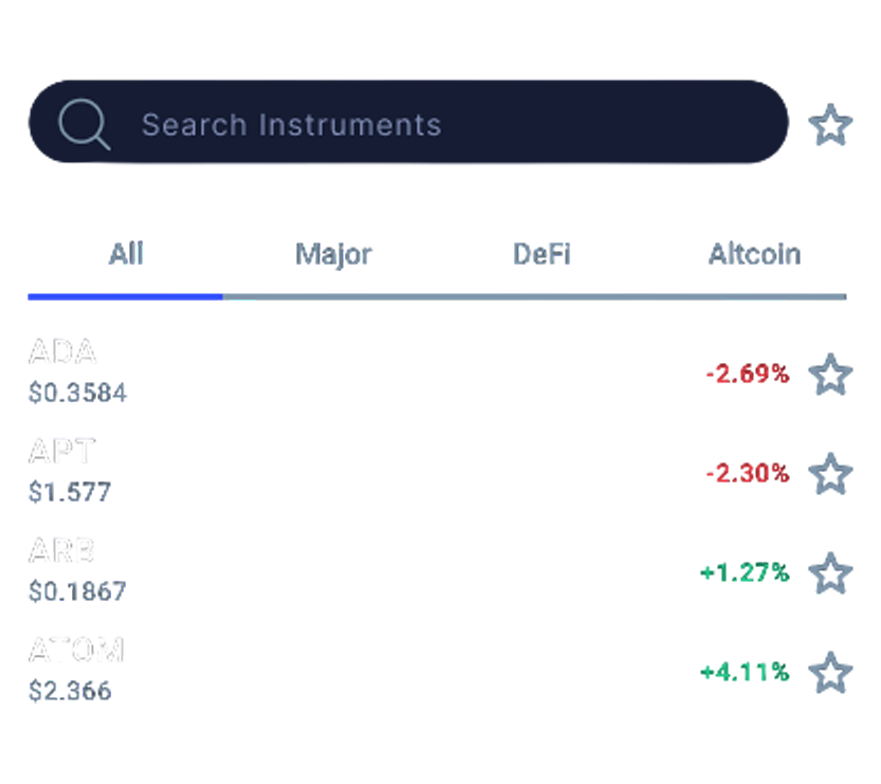The image size is (881, 784).
Task: Switch to the Altcoin tab
Action: [x=754, y=257]
